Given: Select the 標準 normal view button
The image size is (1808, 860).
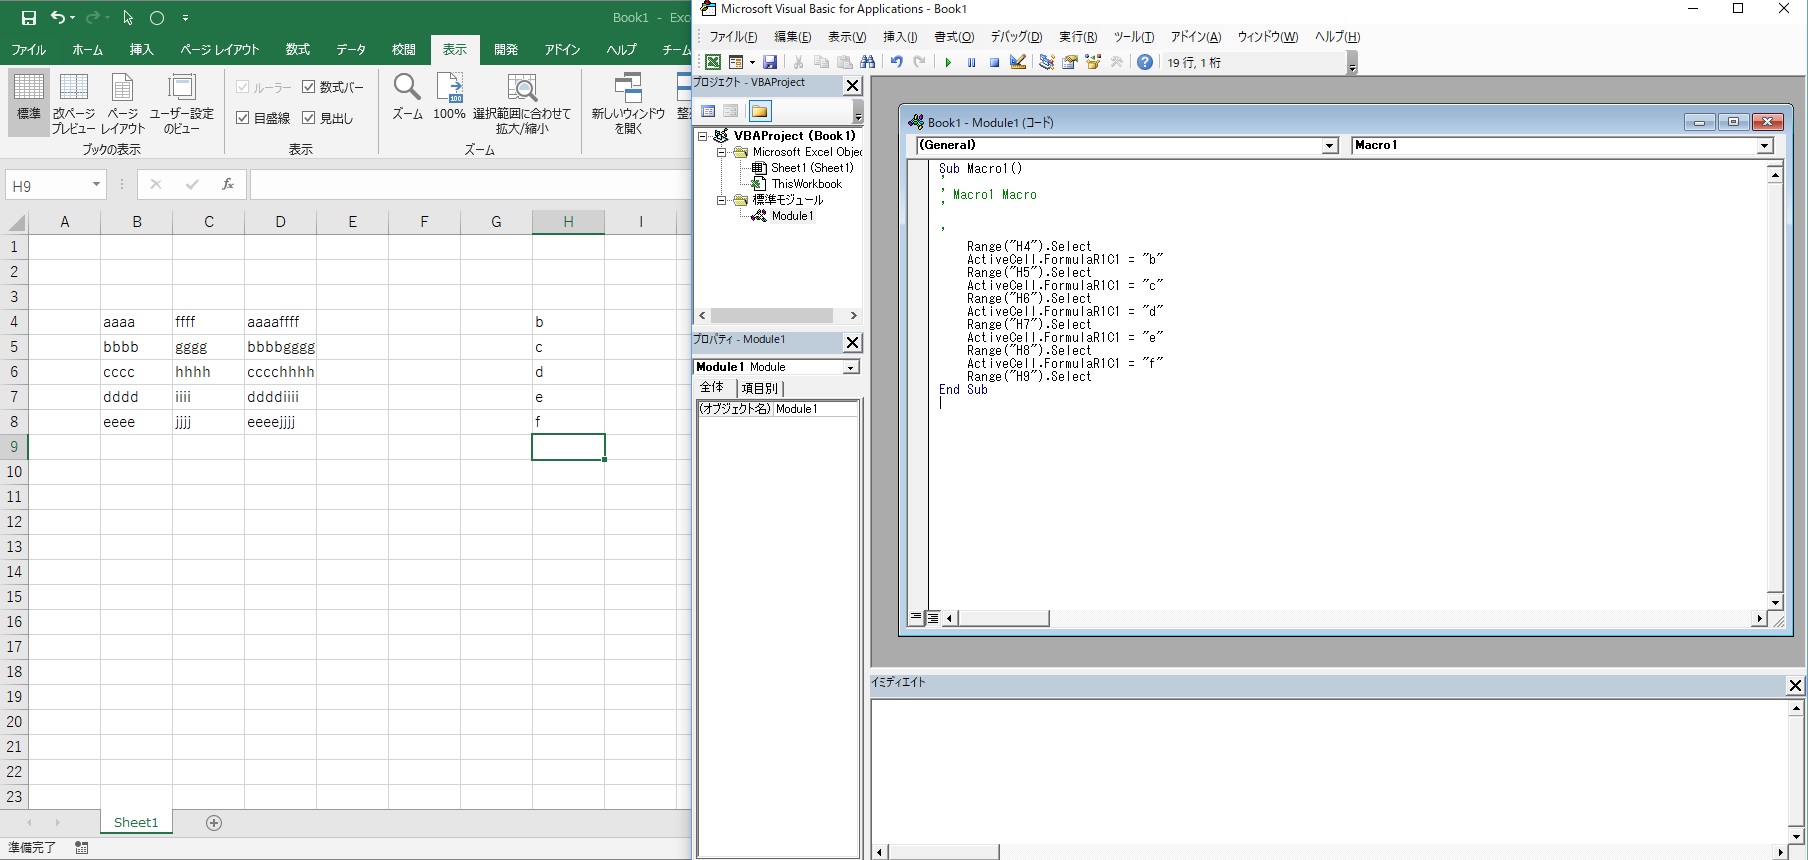Looking at the screenshot, I should pos(29,103).
